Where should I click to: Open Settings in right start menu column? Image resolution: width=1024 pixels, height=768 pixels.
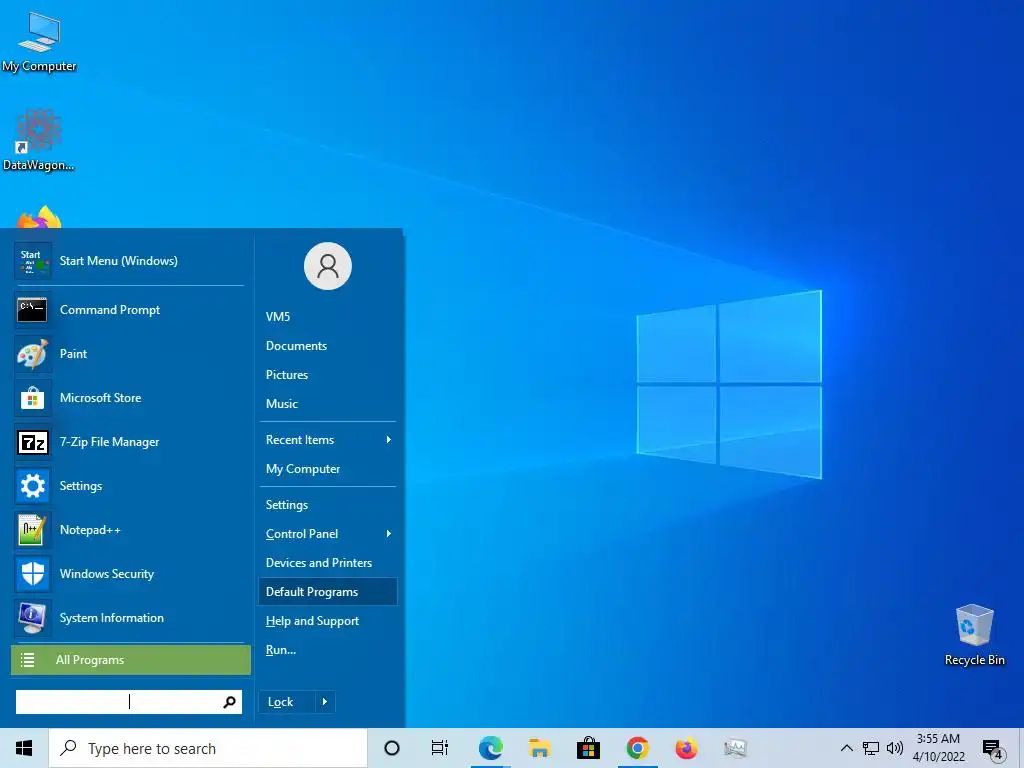pos(328,505)
